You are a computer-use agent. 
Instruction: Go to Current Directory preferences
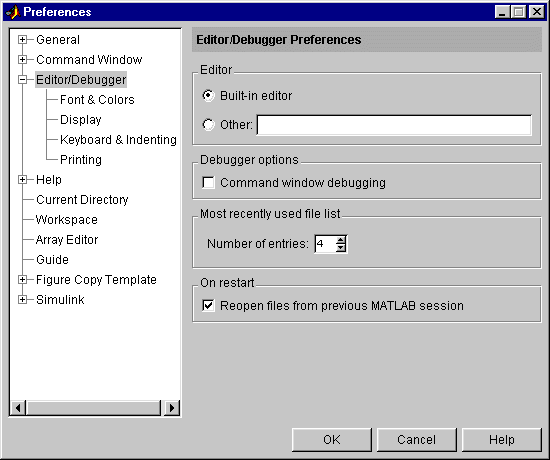pos(82,200)
